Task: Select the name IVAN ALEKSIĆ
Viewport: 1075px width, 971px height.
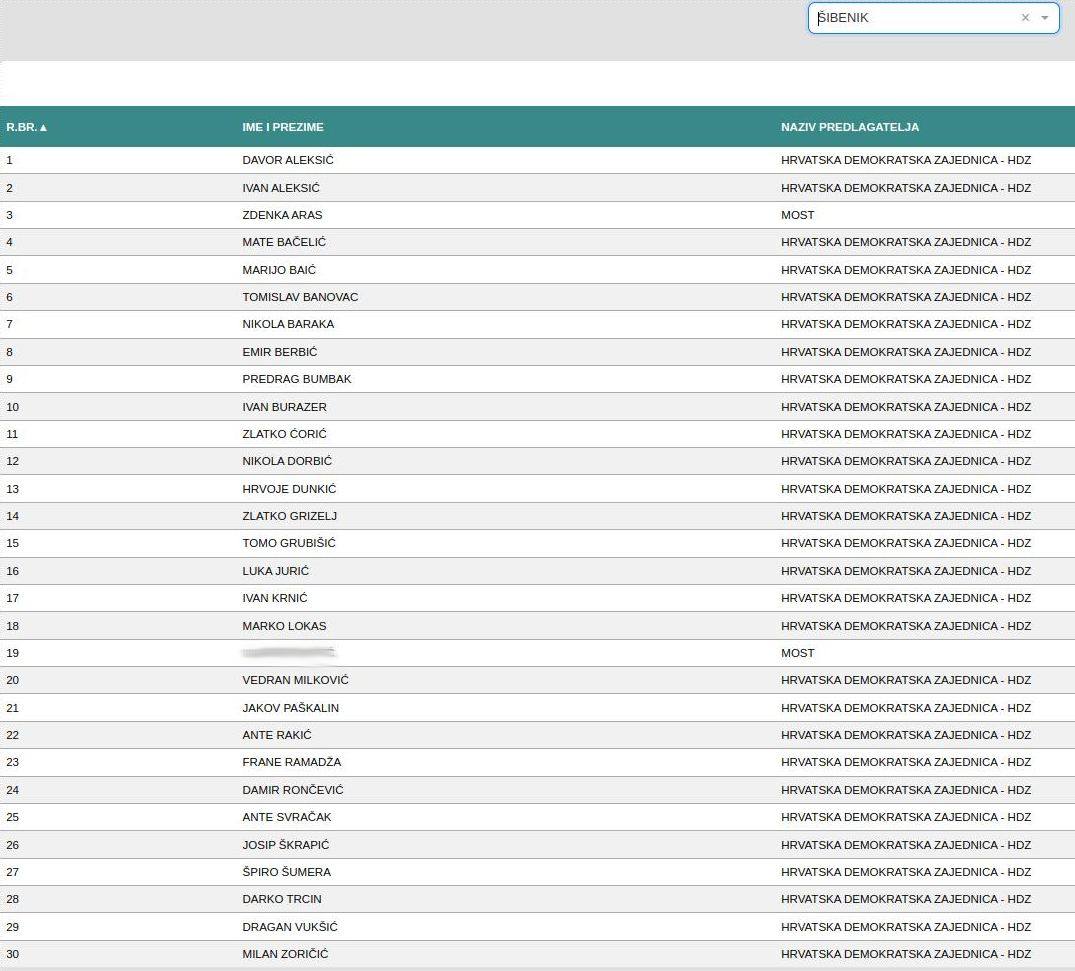Action: pos(280,188)
